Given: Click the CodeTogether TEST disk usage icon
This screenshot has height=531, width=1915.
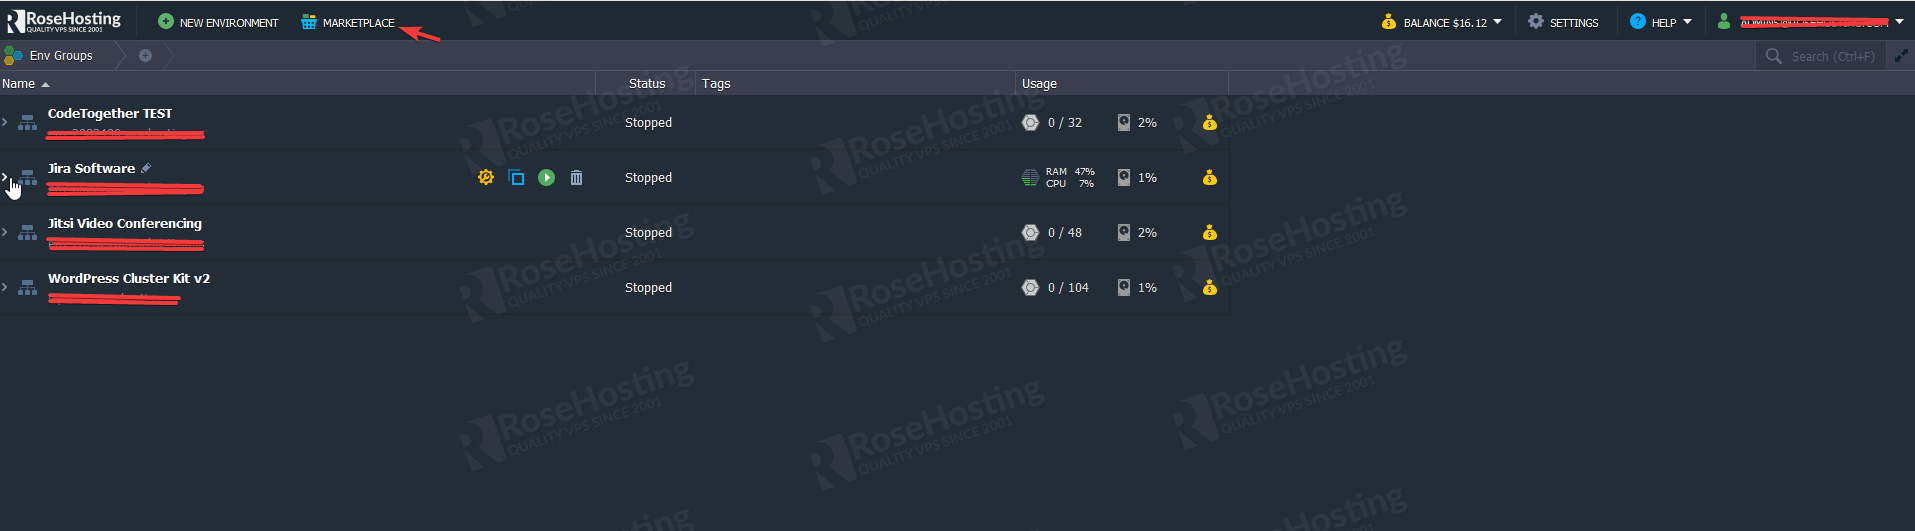Looking at the screenshot, I should coord(1124,122).
